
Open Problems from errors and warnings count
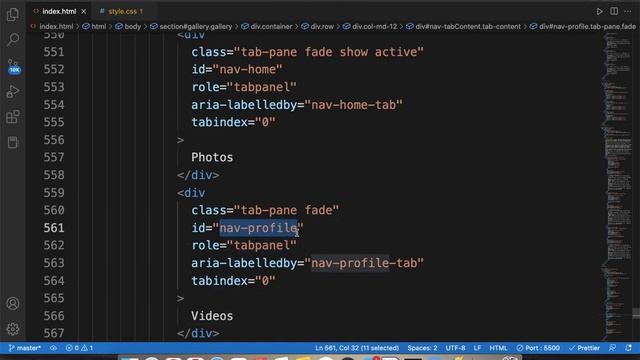click(x=79, y=348)
